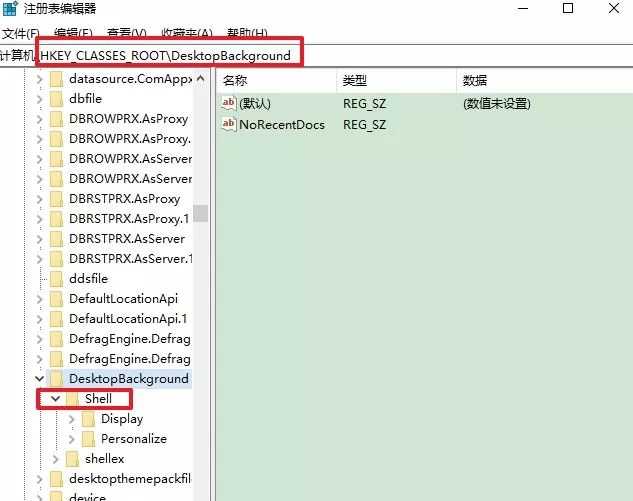
Task: Expand the desktopthemepackfil key
Action: (39, 479)
